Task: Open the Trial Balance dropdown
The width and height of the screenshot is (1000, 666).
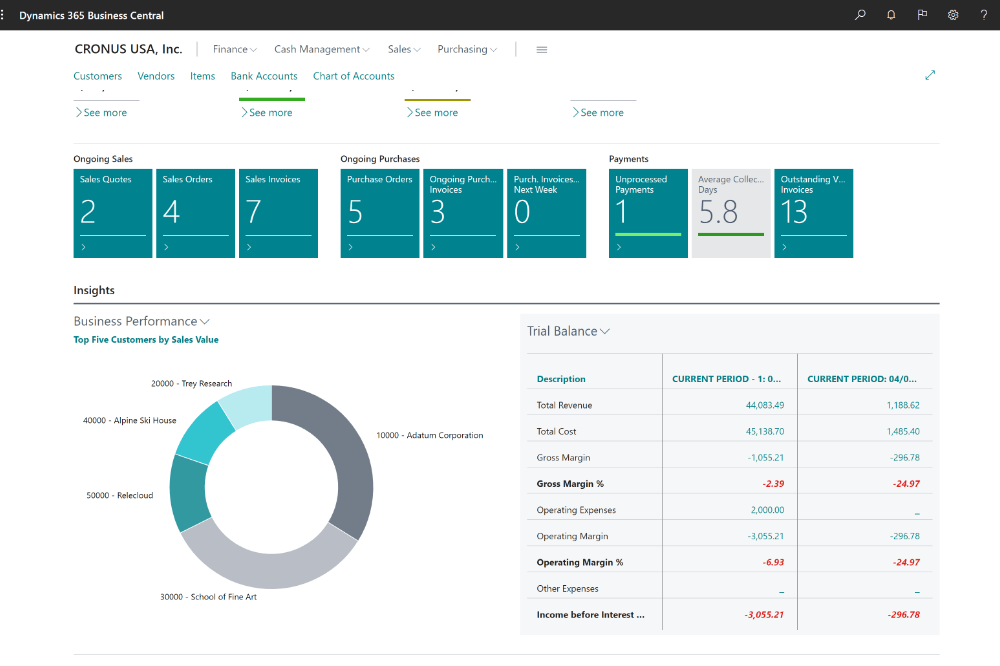Action: [568, 331]
